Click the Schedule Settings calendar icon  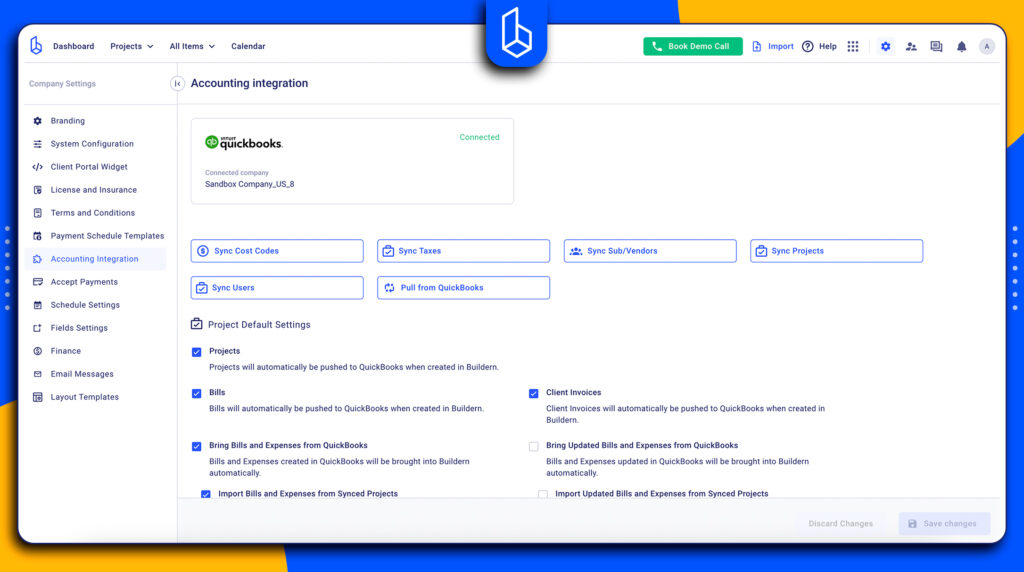(37, 305)
